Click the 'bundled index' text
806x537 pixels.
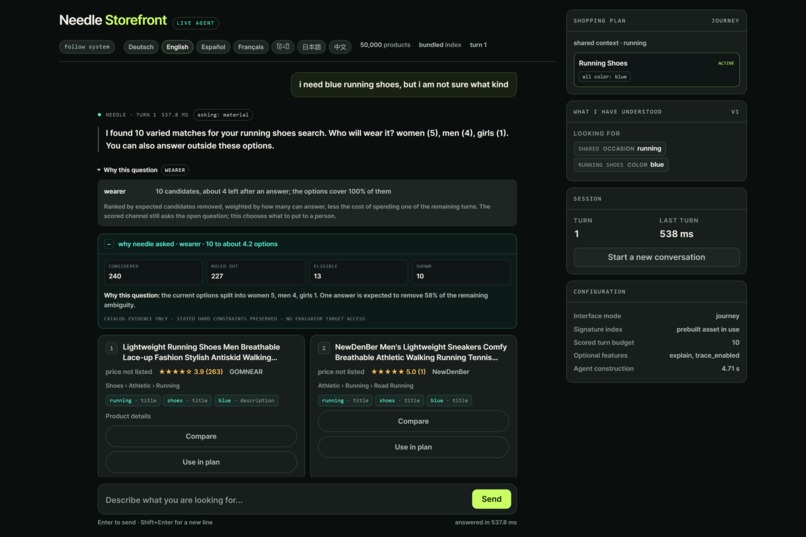439,45
